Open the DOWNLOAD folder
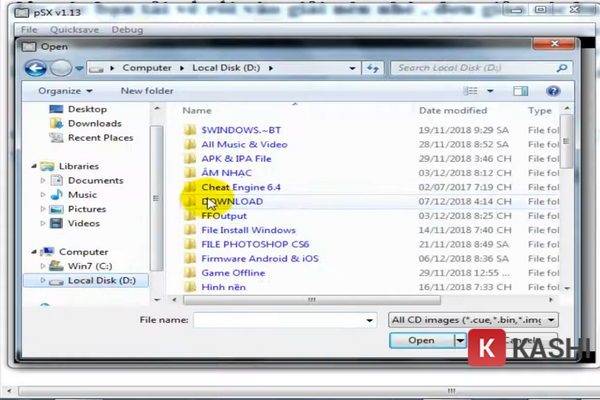 click(232, 201)
